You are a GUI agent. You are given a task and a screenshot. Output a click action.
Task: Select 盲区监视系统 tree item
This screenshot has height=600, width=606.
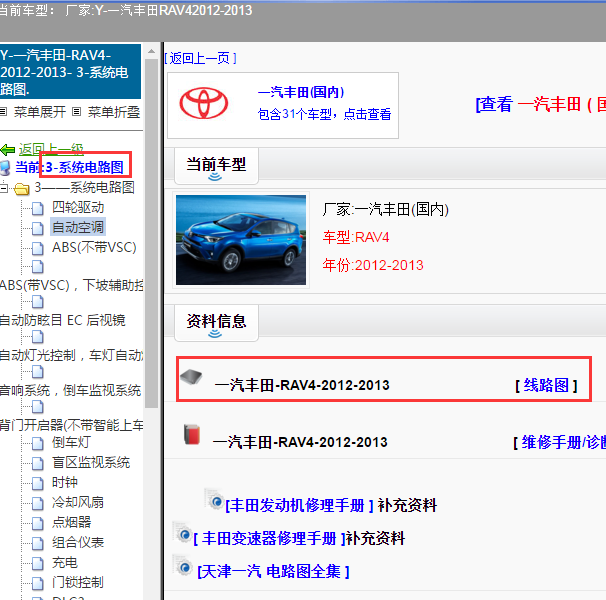[x=91, y=463]
